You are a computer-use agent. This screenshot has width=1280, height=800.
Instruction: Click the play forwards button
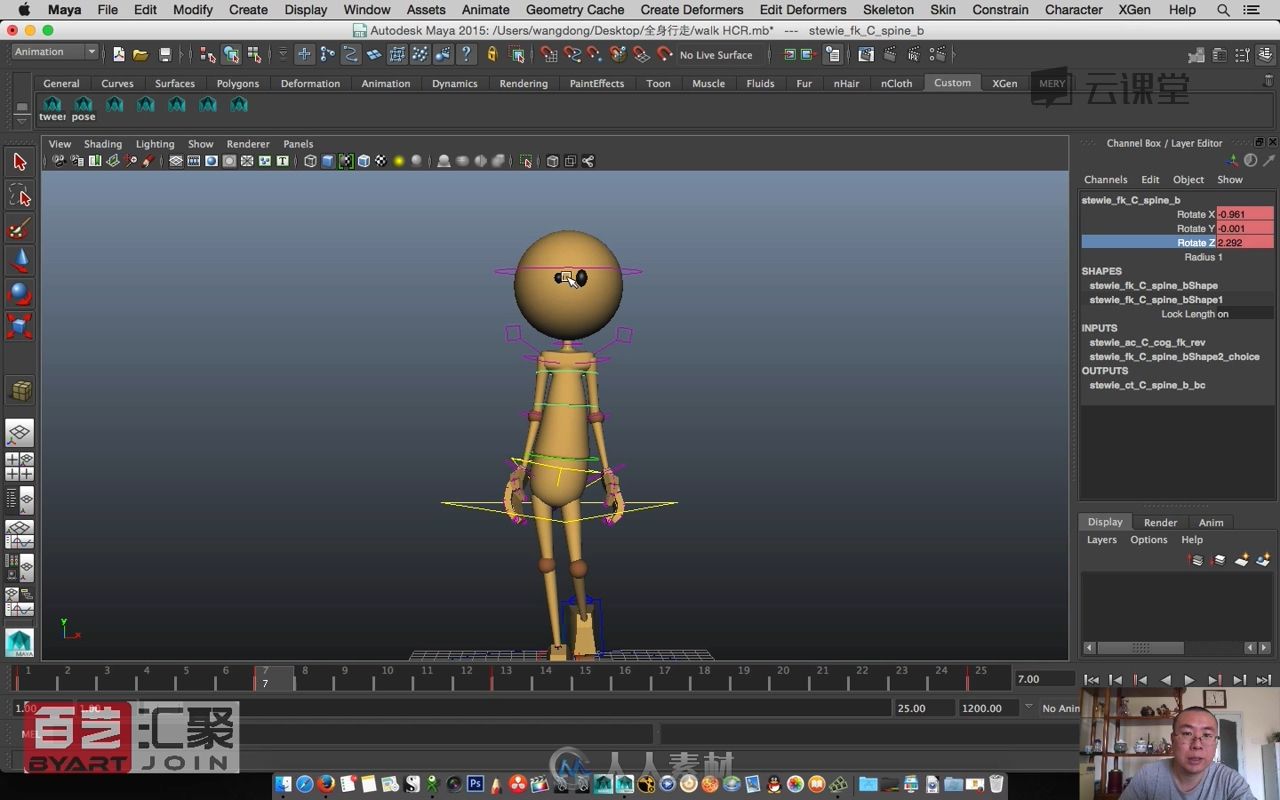pos(1189,680)
